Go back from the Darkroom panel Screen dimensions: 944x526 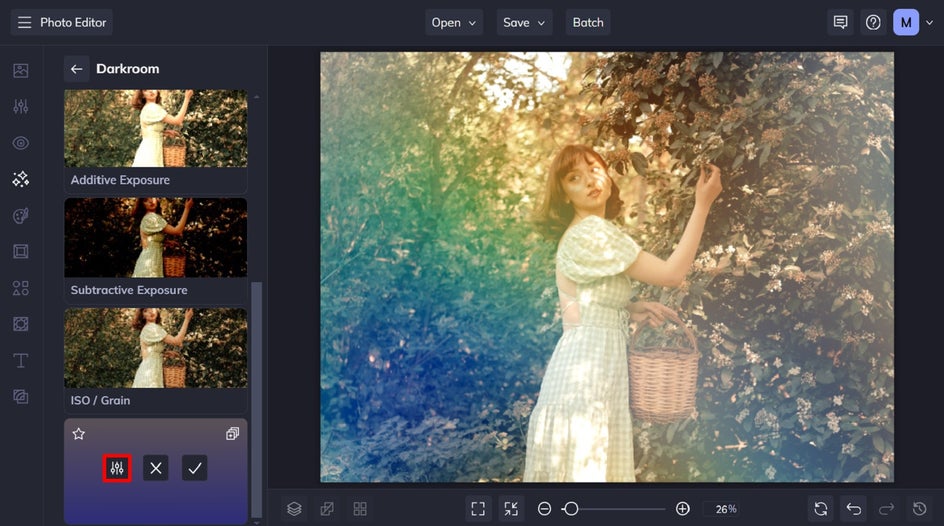pos(76,69)
